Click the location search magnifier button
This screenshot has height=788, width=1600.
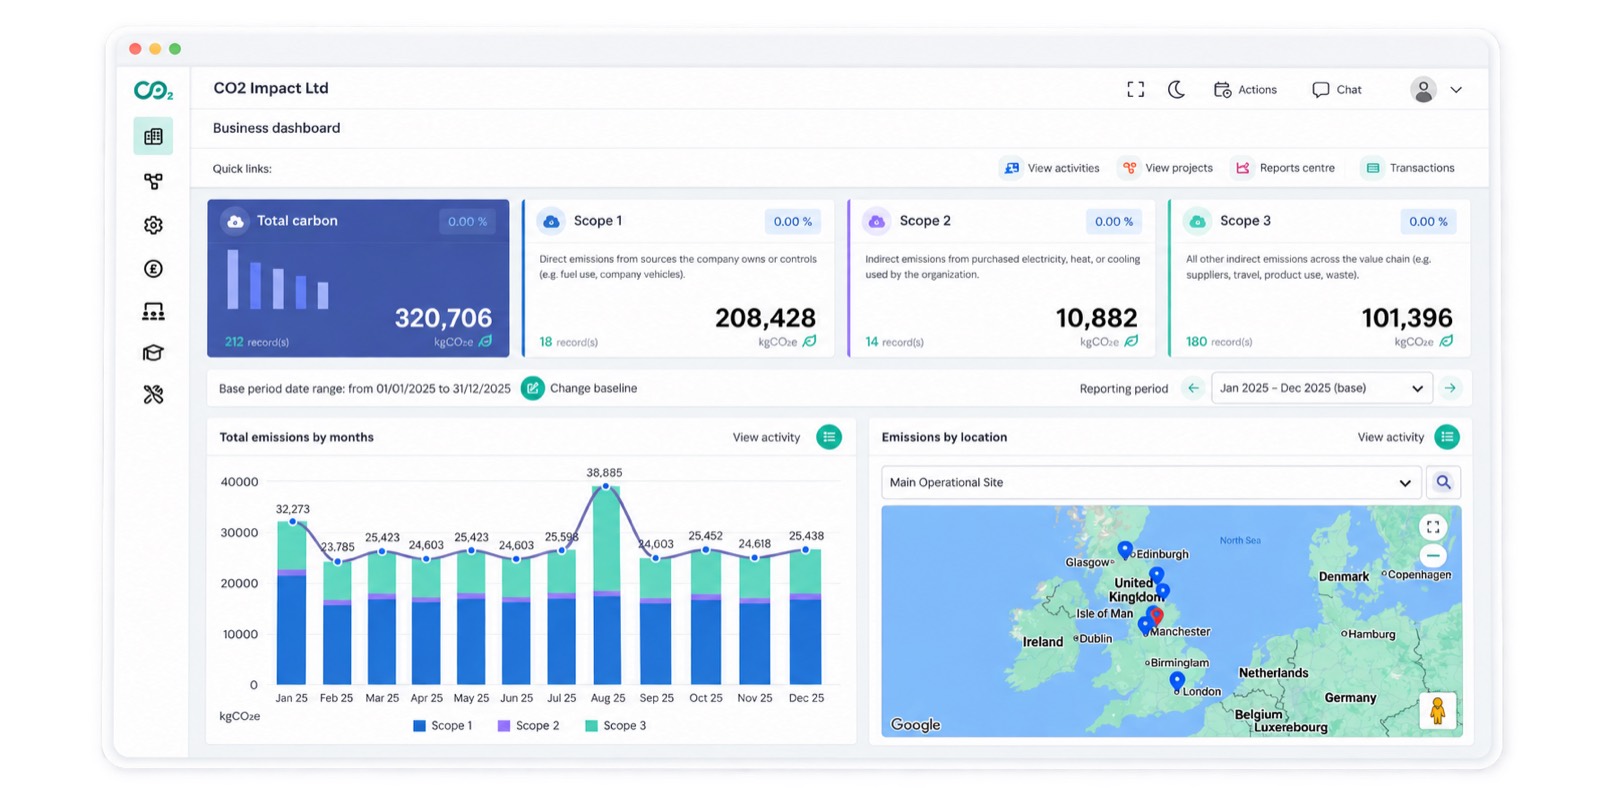coord(1443,482)
